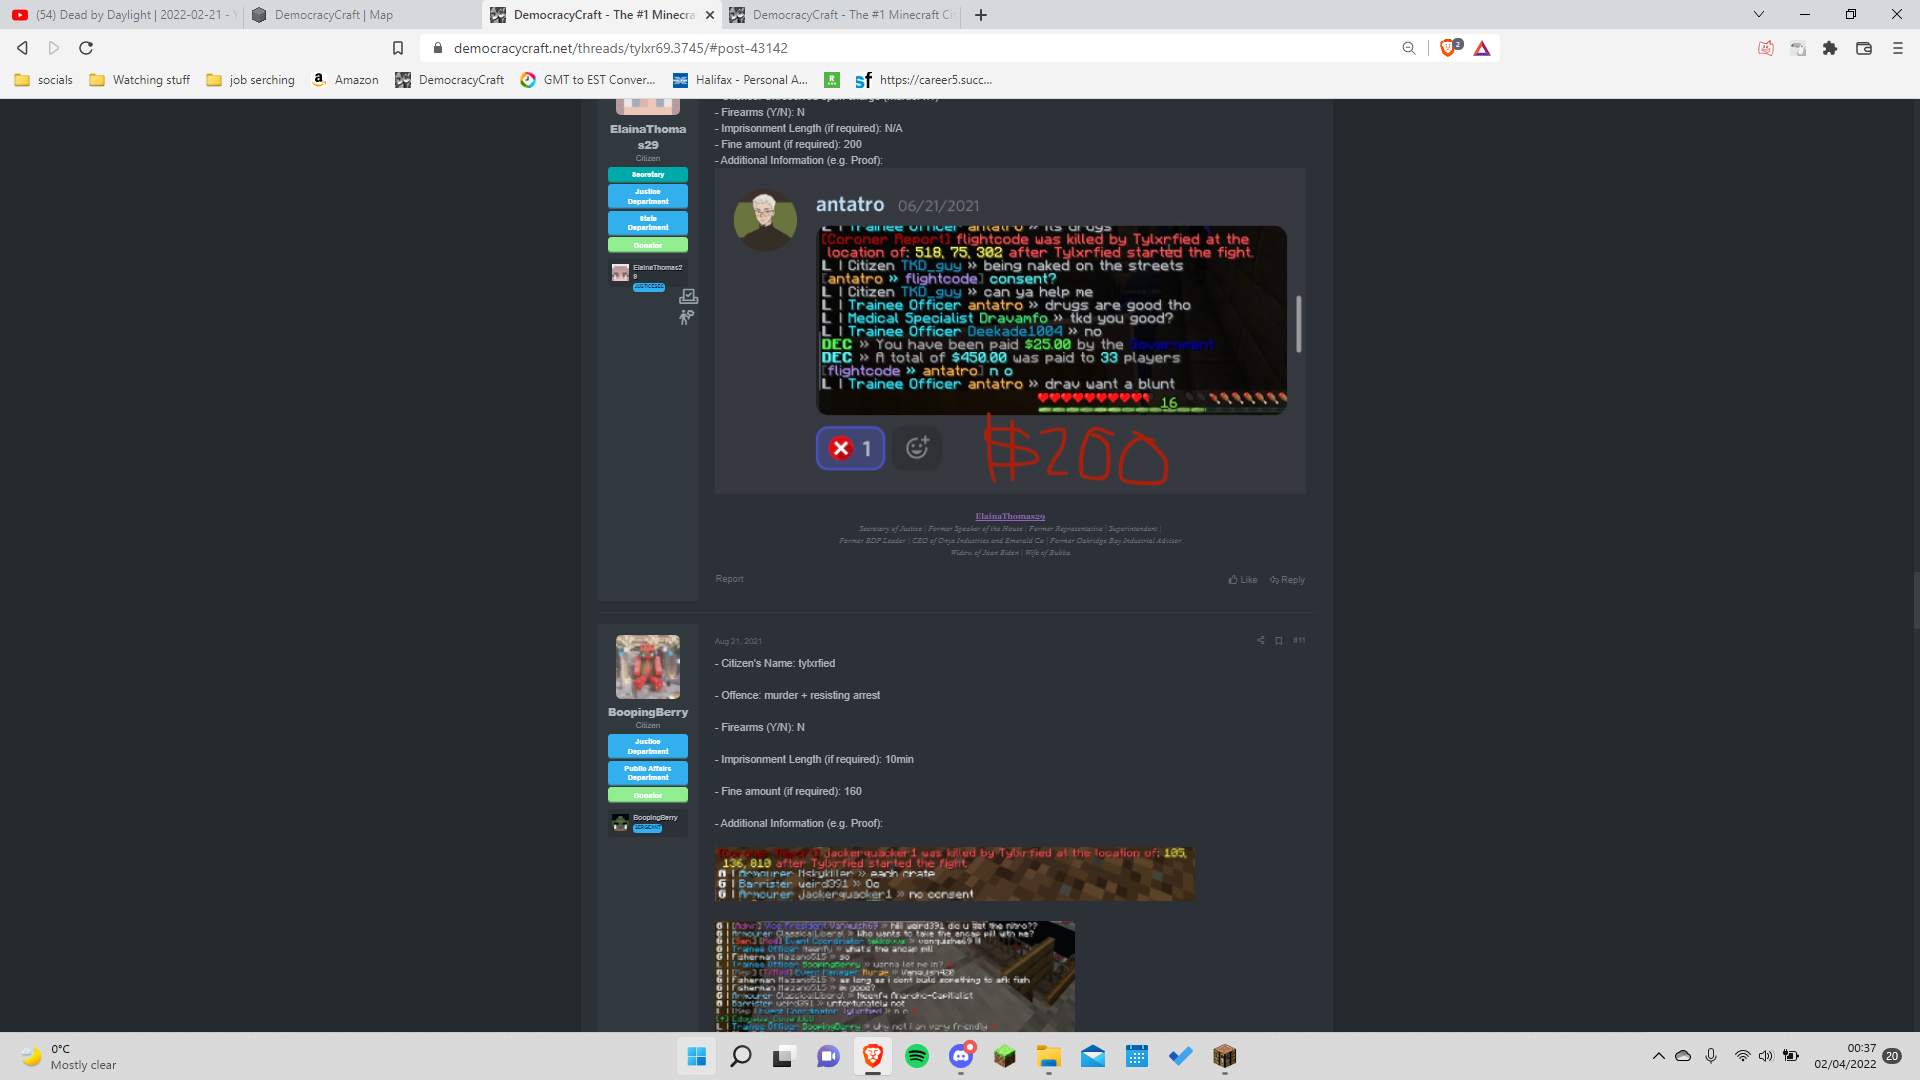Viewport: 1920px width, 1080px height.
Task: Switch to DemocracyCraft Map tab
Action: tap(362, 15)
